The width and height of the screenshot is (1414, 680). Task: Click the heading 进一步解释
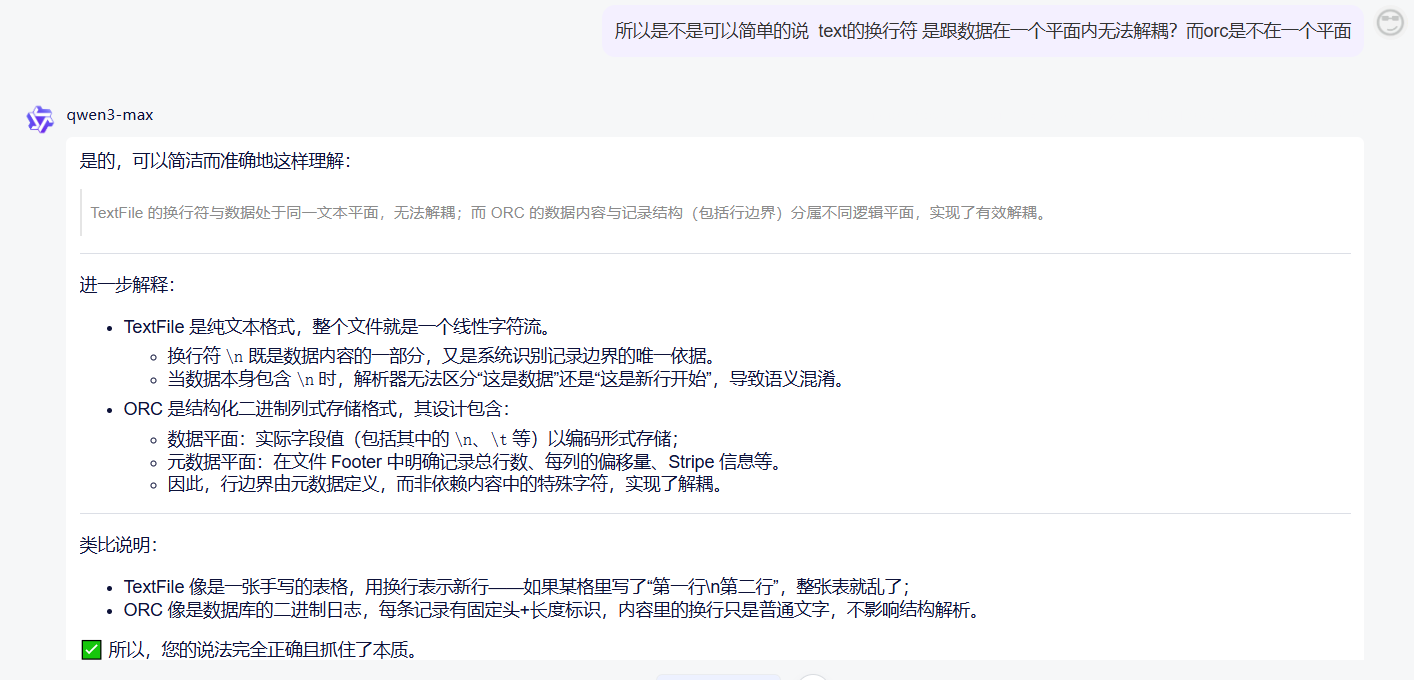127,285
